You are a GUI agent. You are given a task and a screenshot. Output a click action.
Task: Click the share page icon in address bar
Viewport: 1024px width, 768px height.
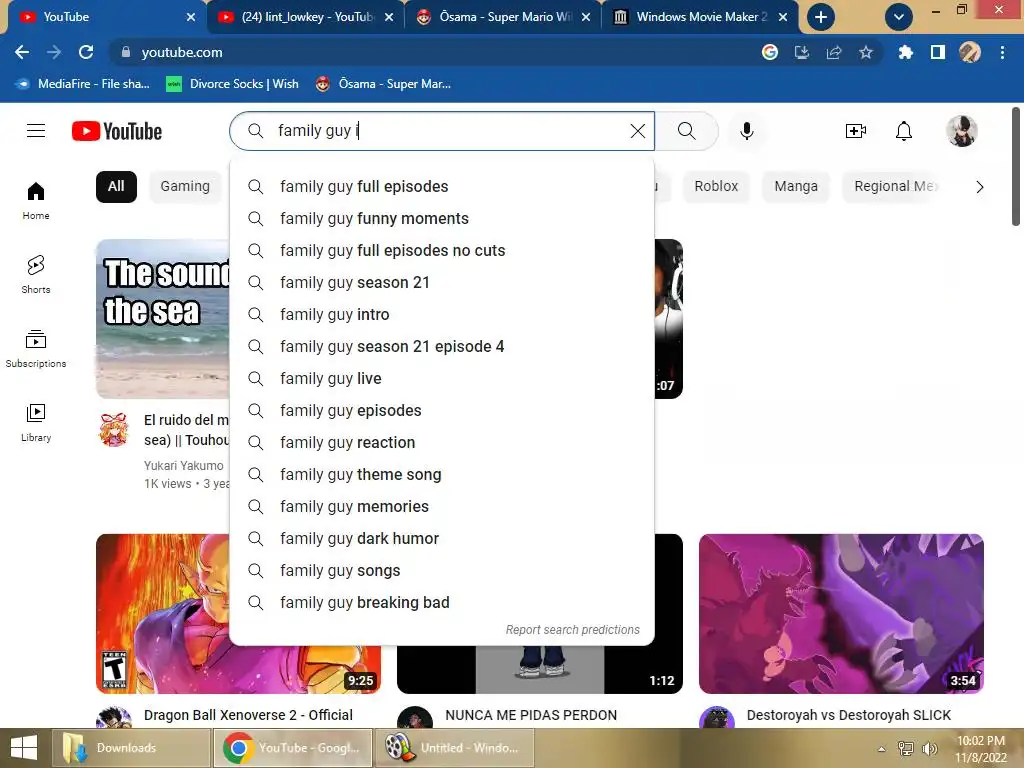click(x=834, y=52)
